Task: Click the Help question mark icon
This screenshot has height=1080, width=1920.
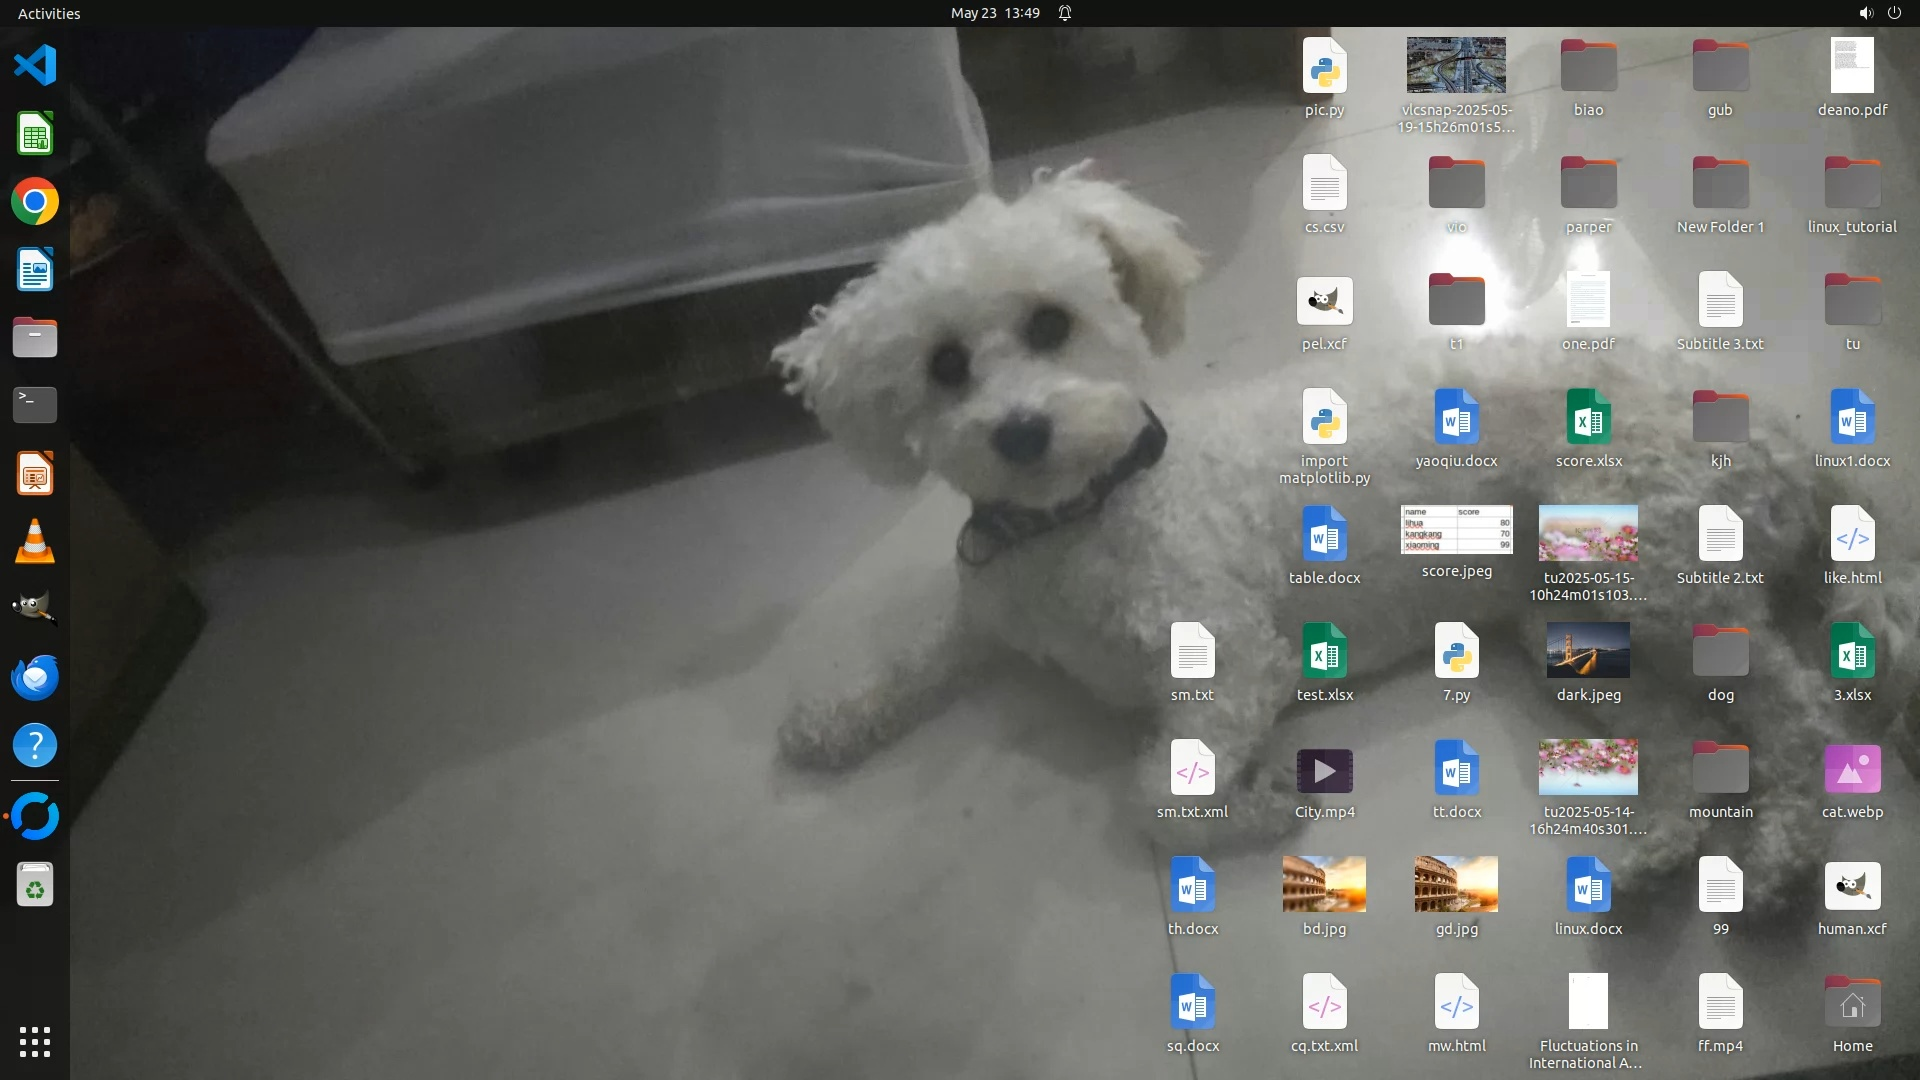Action: (x=35, y=746)
